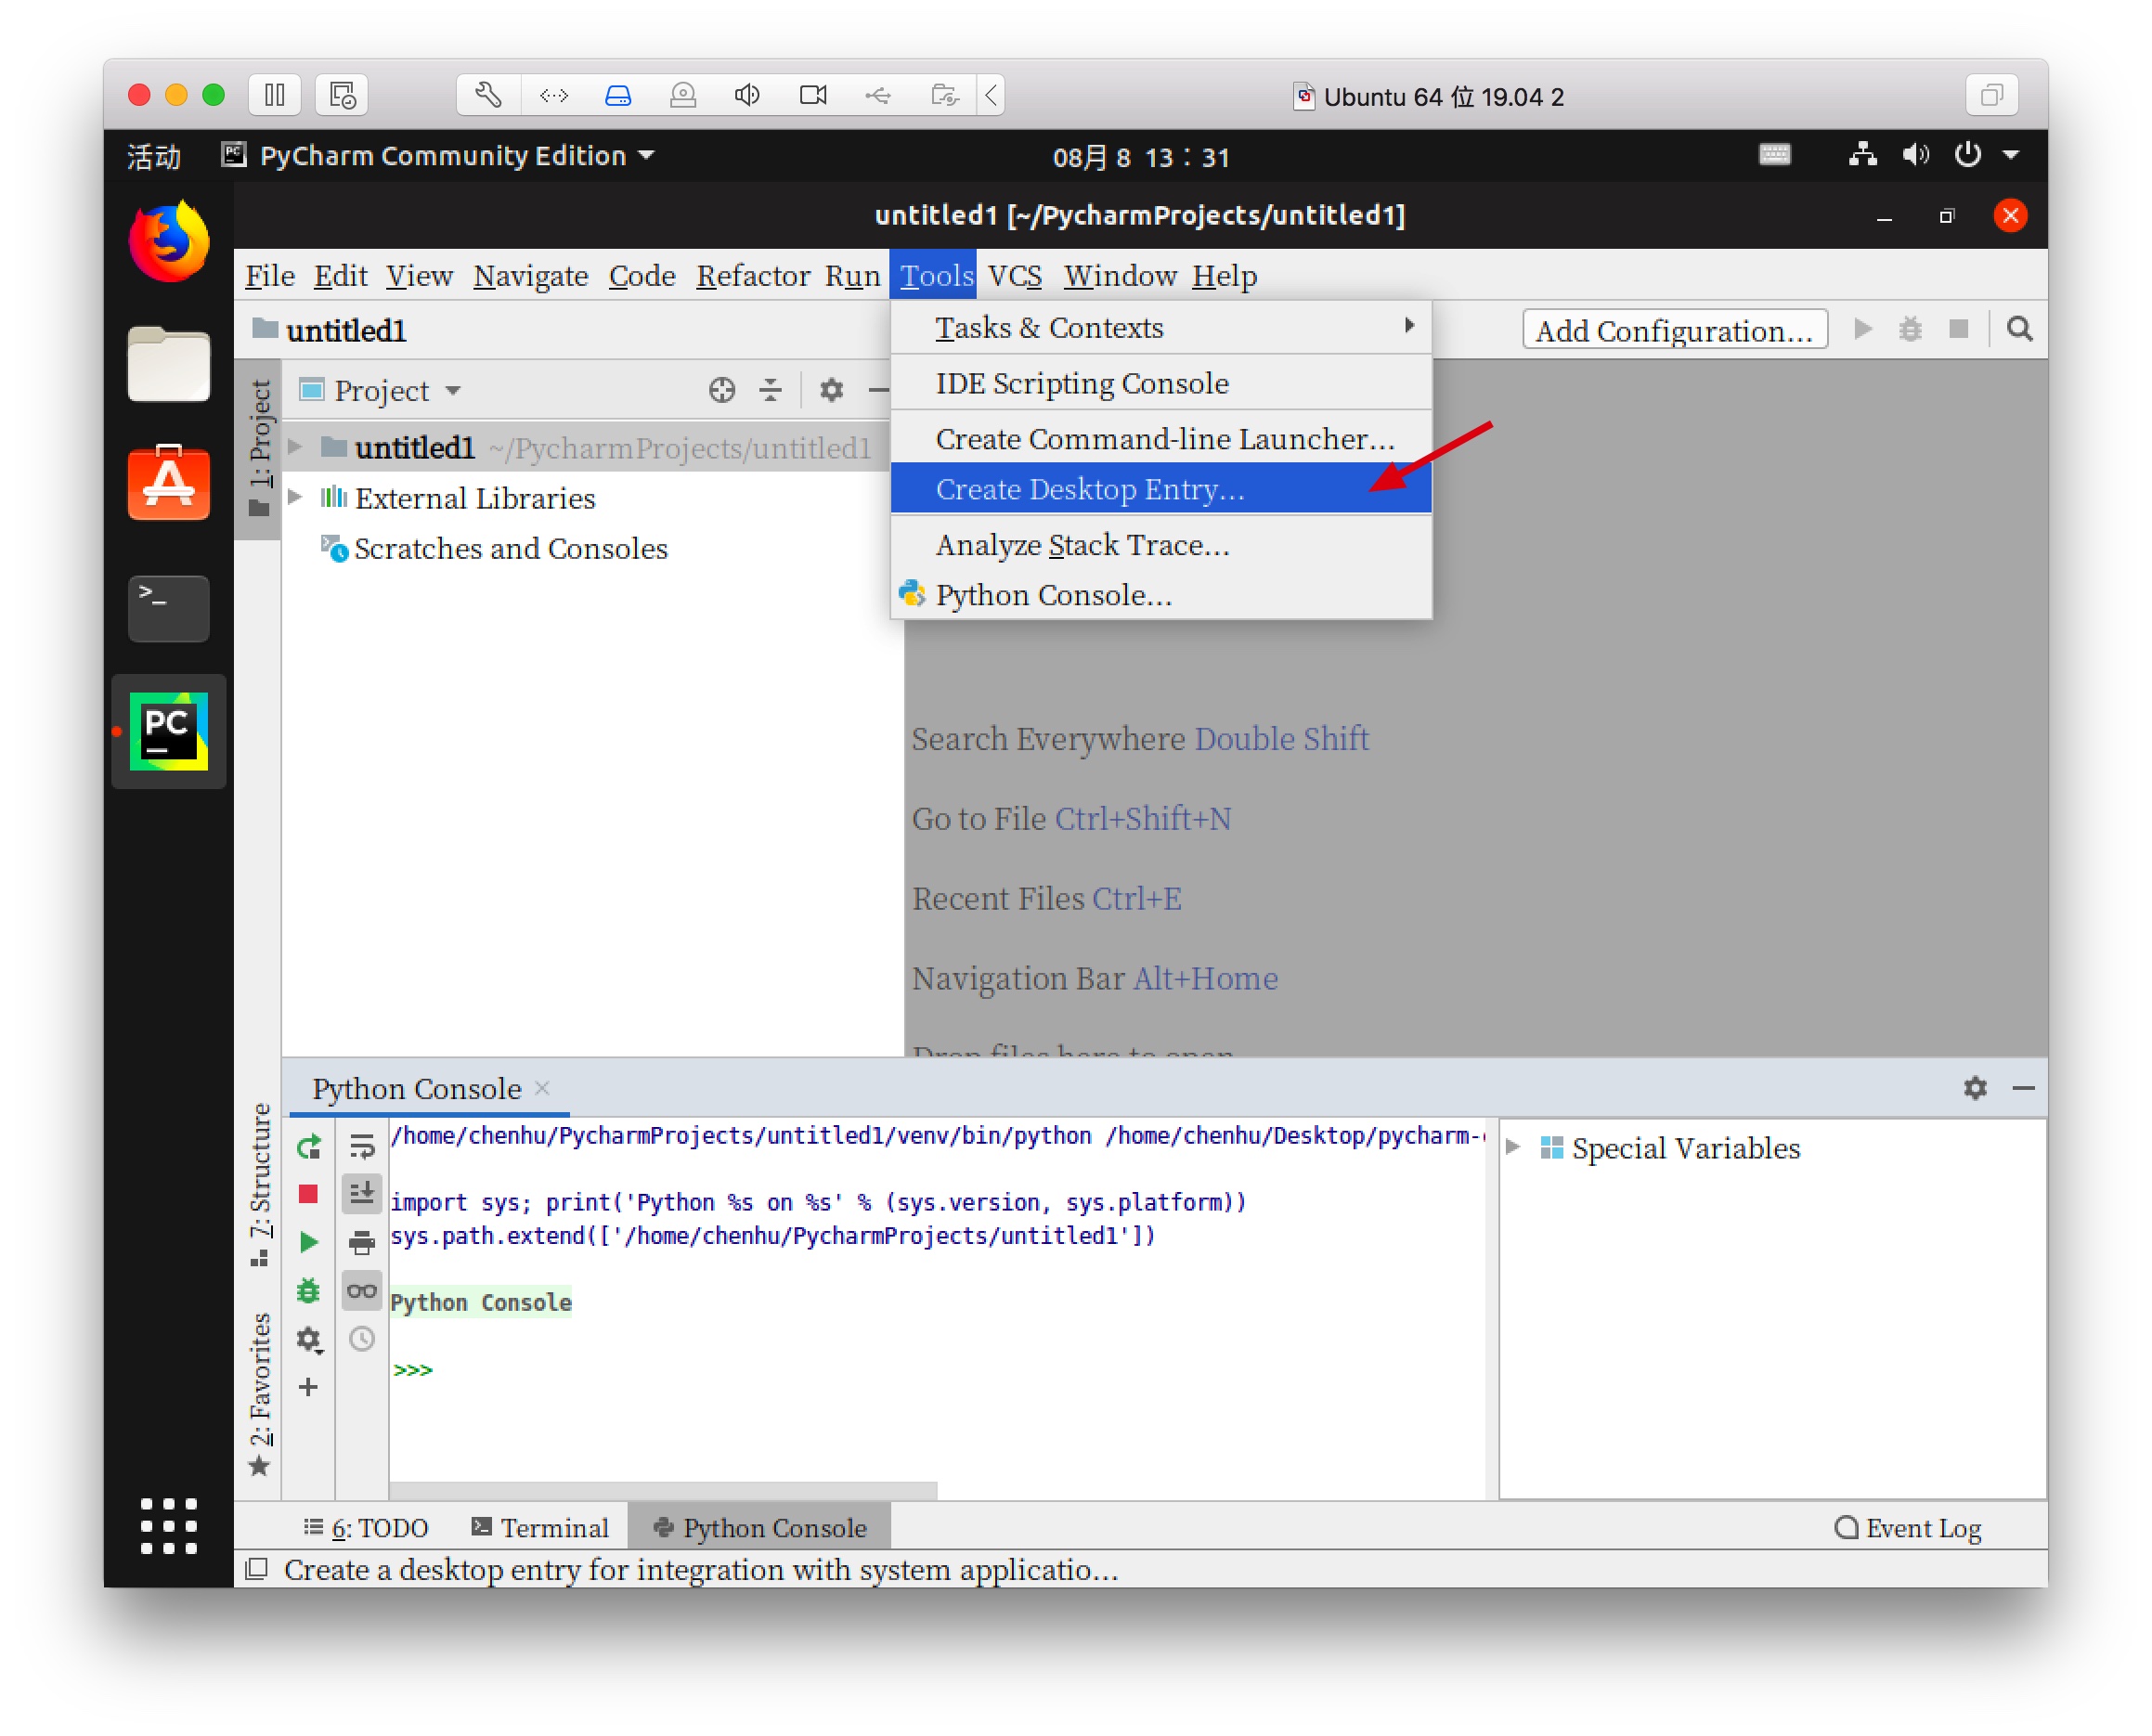Click the Run triangle in the toolbar
Screen dimensions: 2152x1736
pos(1862,330)
